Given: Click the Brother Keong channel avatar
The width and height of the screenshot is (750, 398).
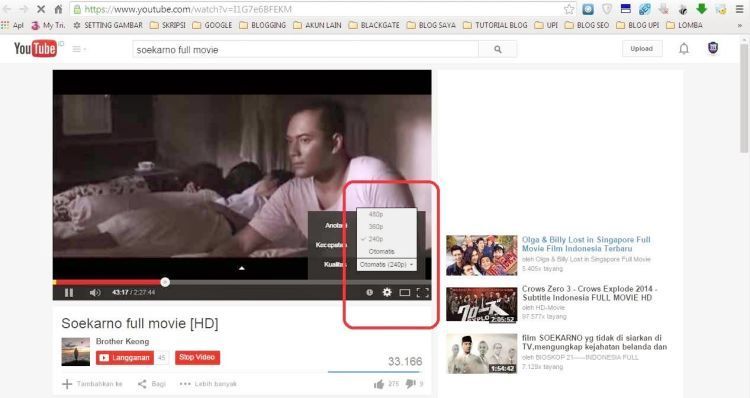Looking at the screenshot, I should click(76, 352).
